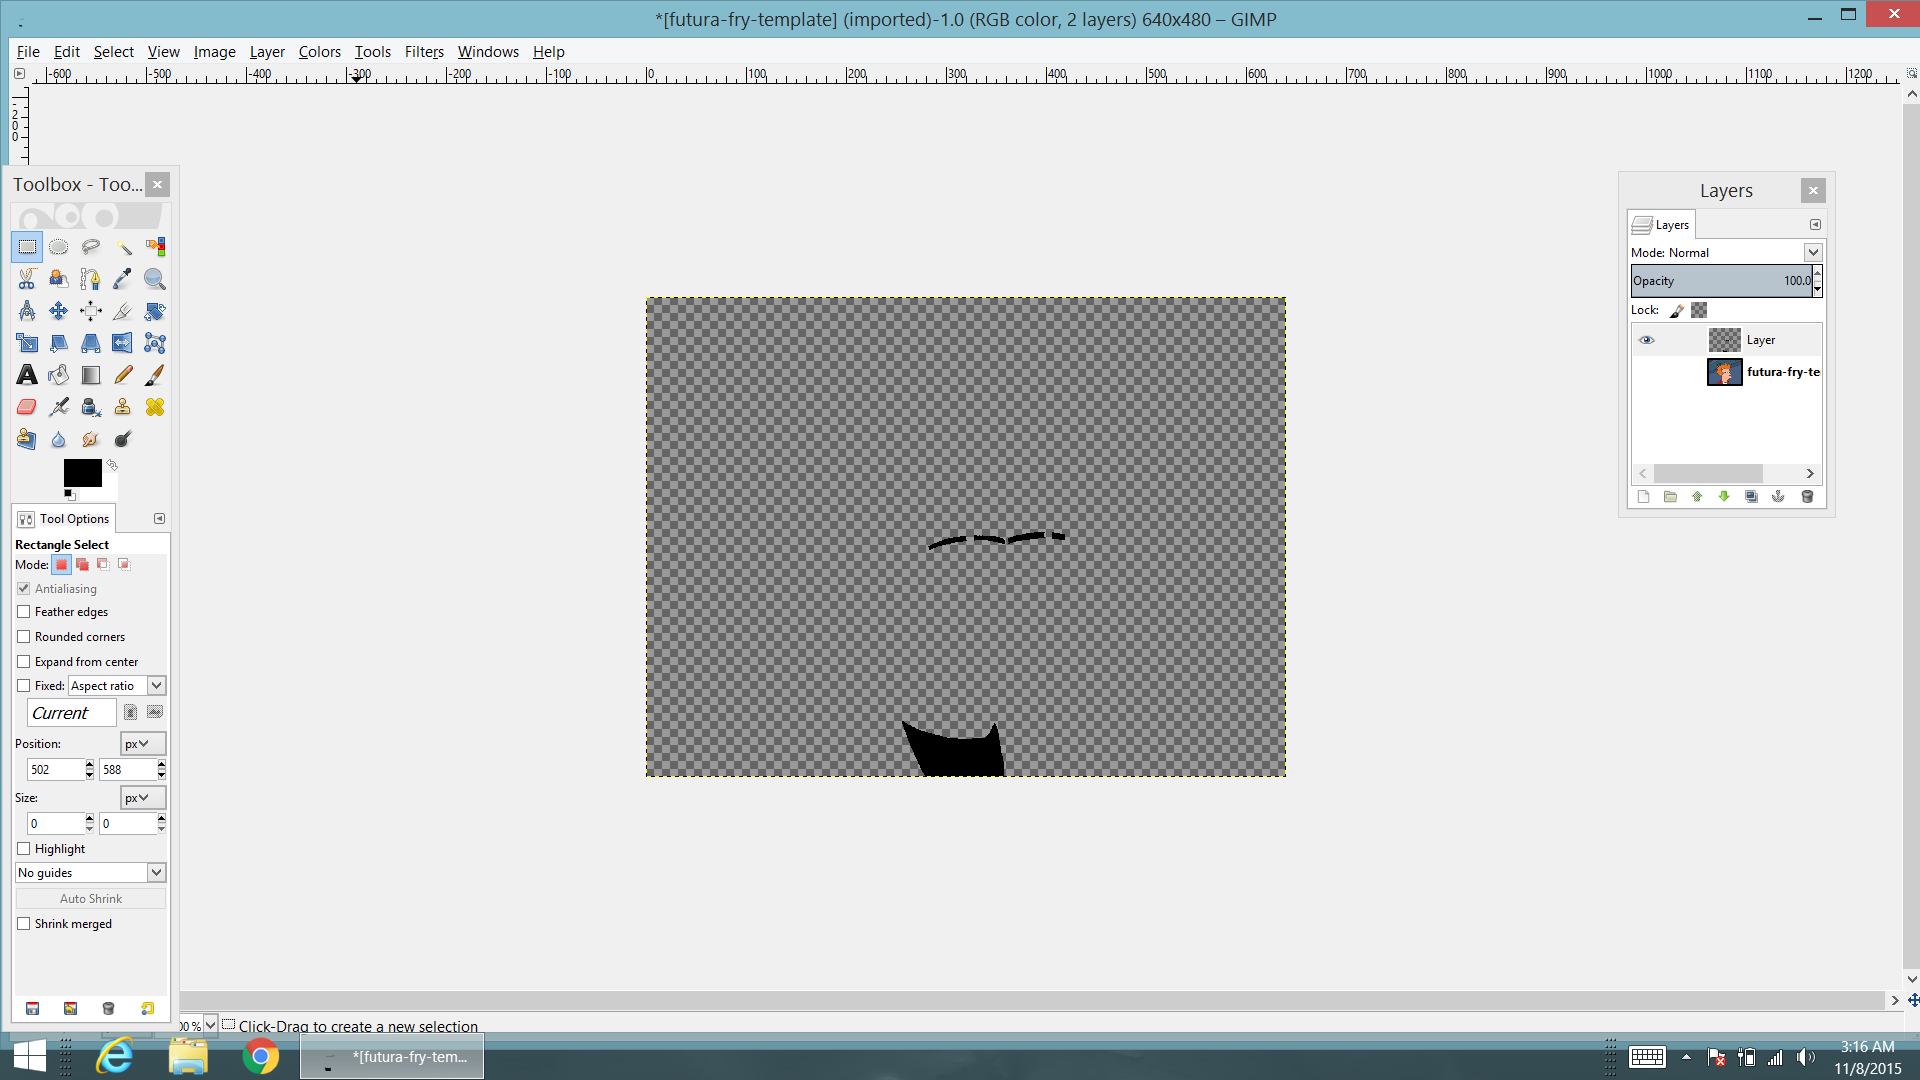Select the Paintbrush tool

pos(155,375)
